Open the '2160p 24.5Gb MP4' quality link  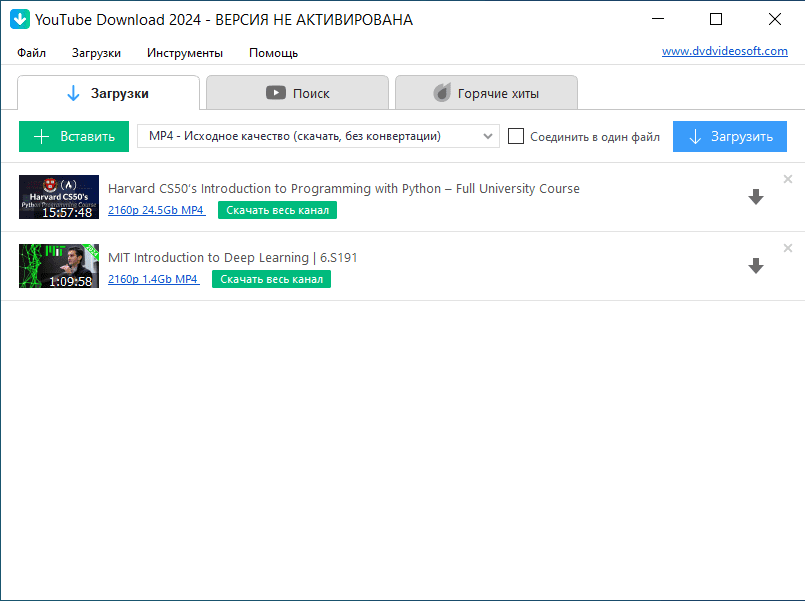coord(157,210)
